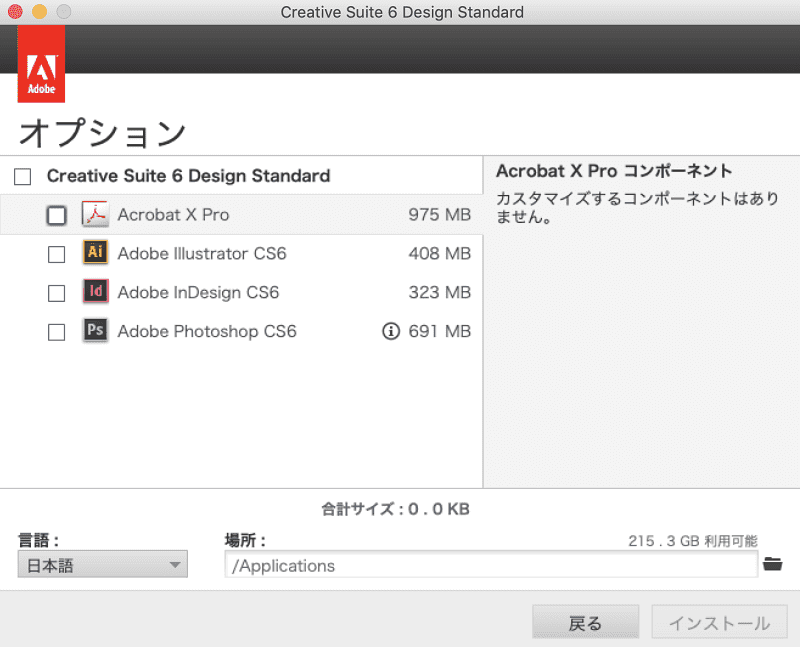Select the Adobe Illustrator CS6 label

202,254
